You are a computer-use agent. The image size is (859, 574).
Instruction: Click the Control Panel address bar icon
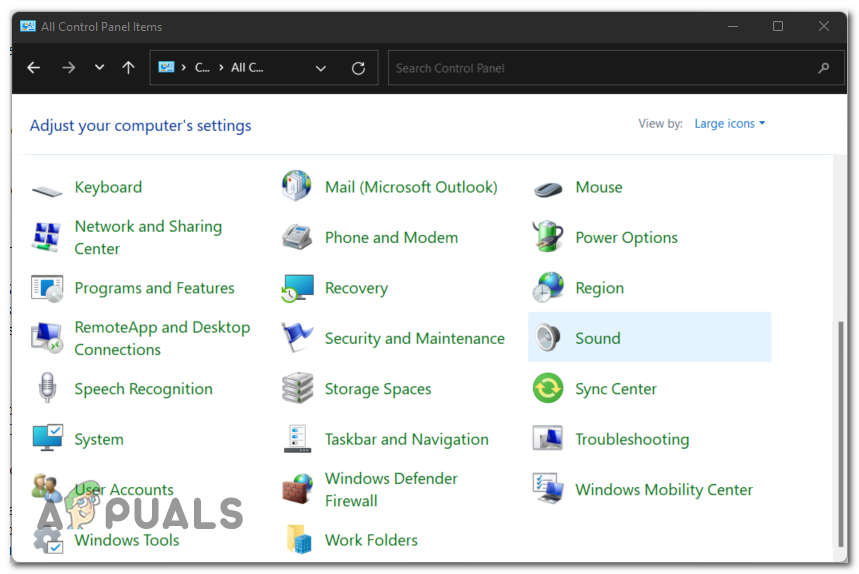(x=166, y=67)
